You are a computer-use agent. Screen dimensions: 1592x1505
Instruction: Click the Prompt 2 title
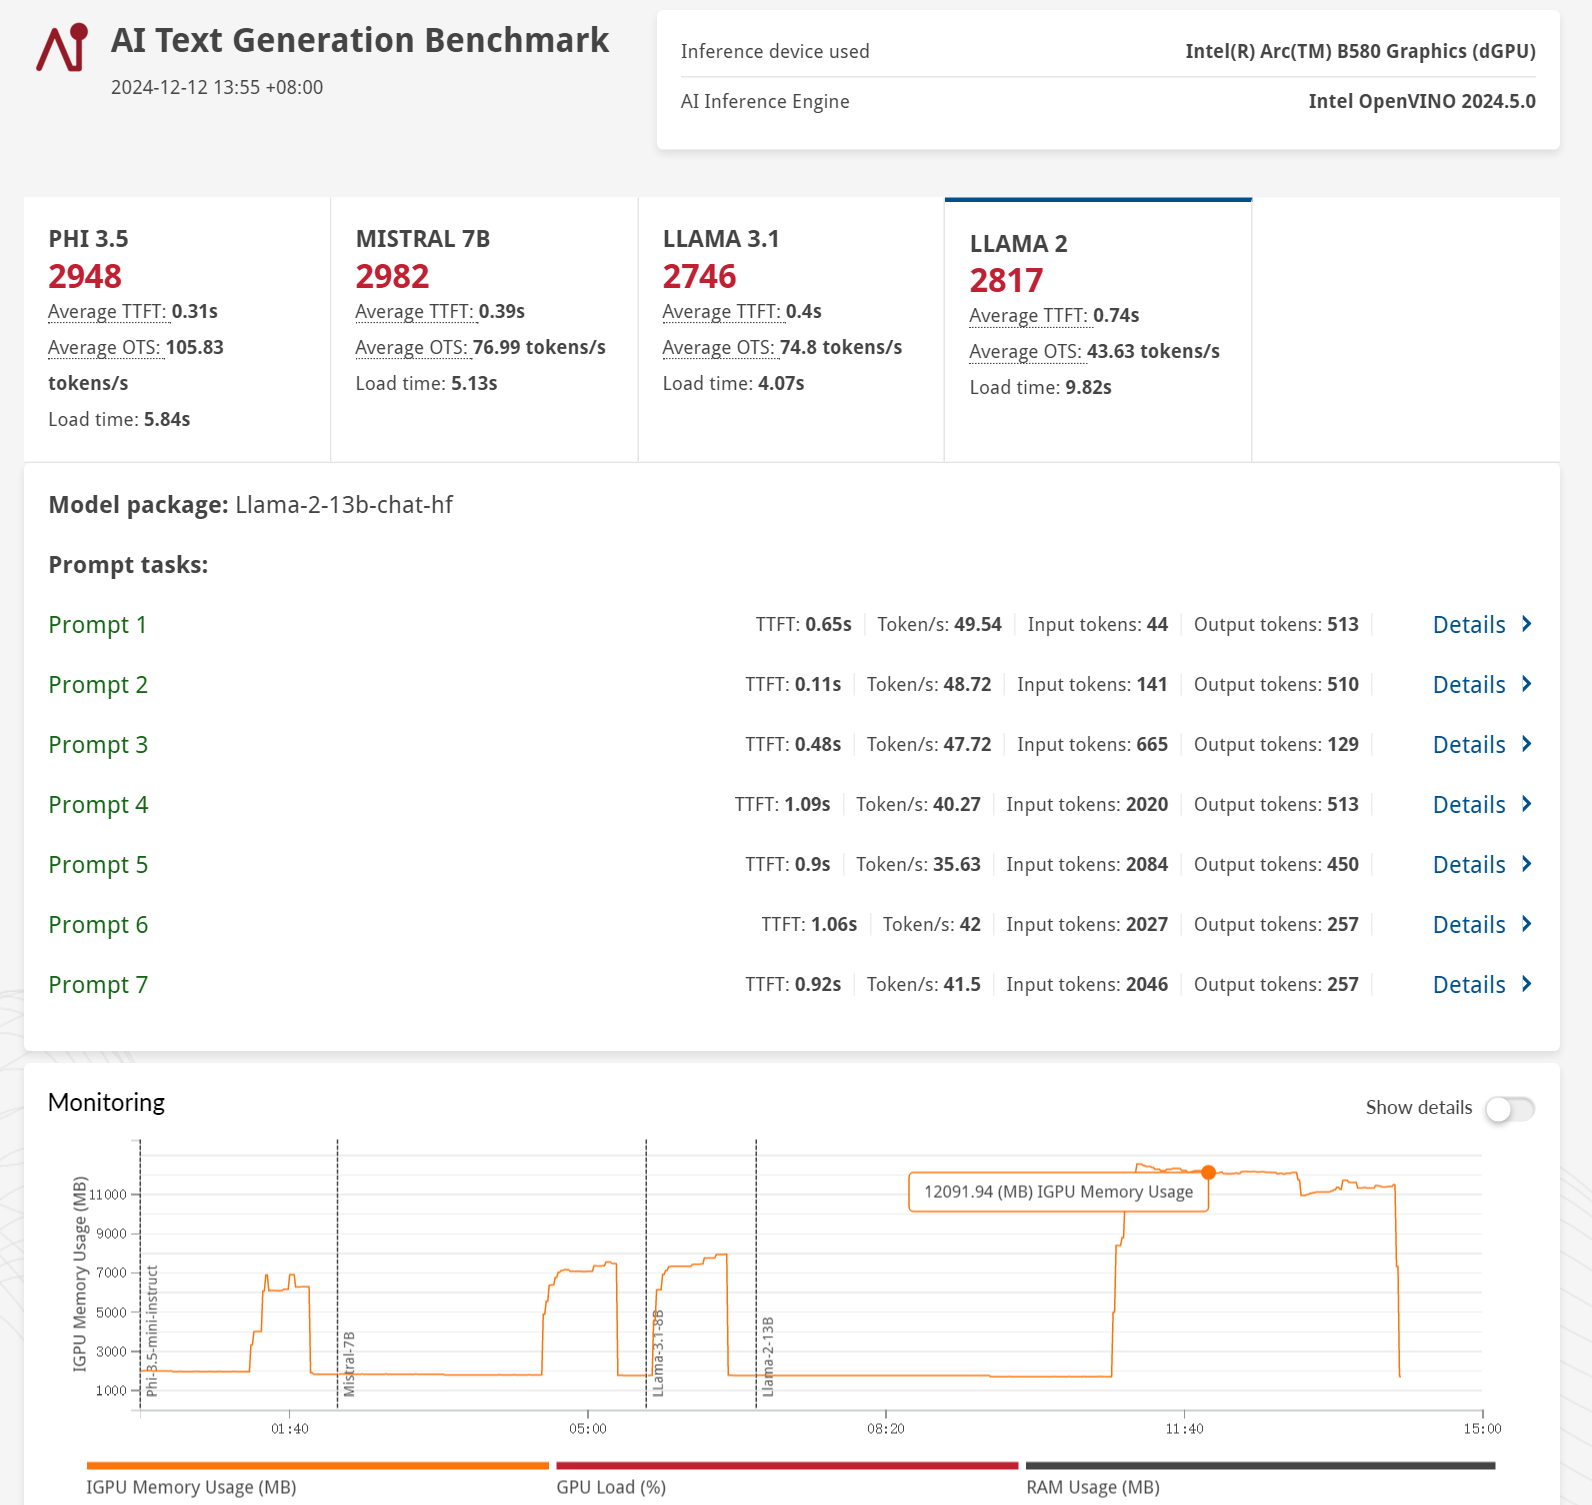[x=98, y=685]
